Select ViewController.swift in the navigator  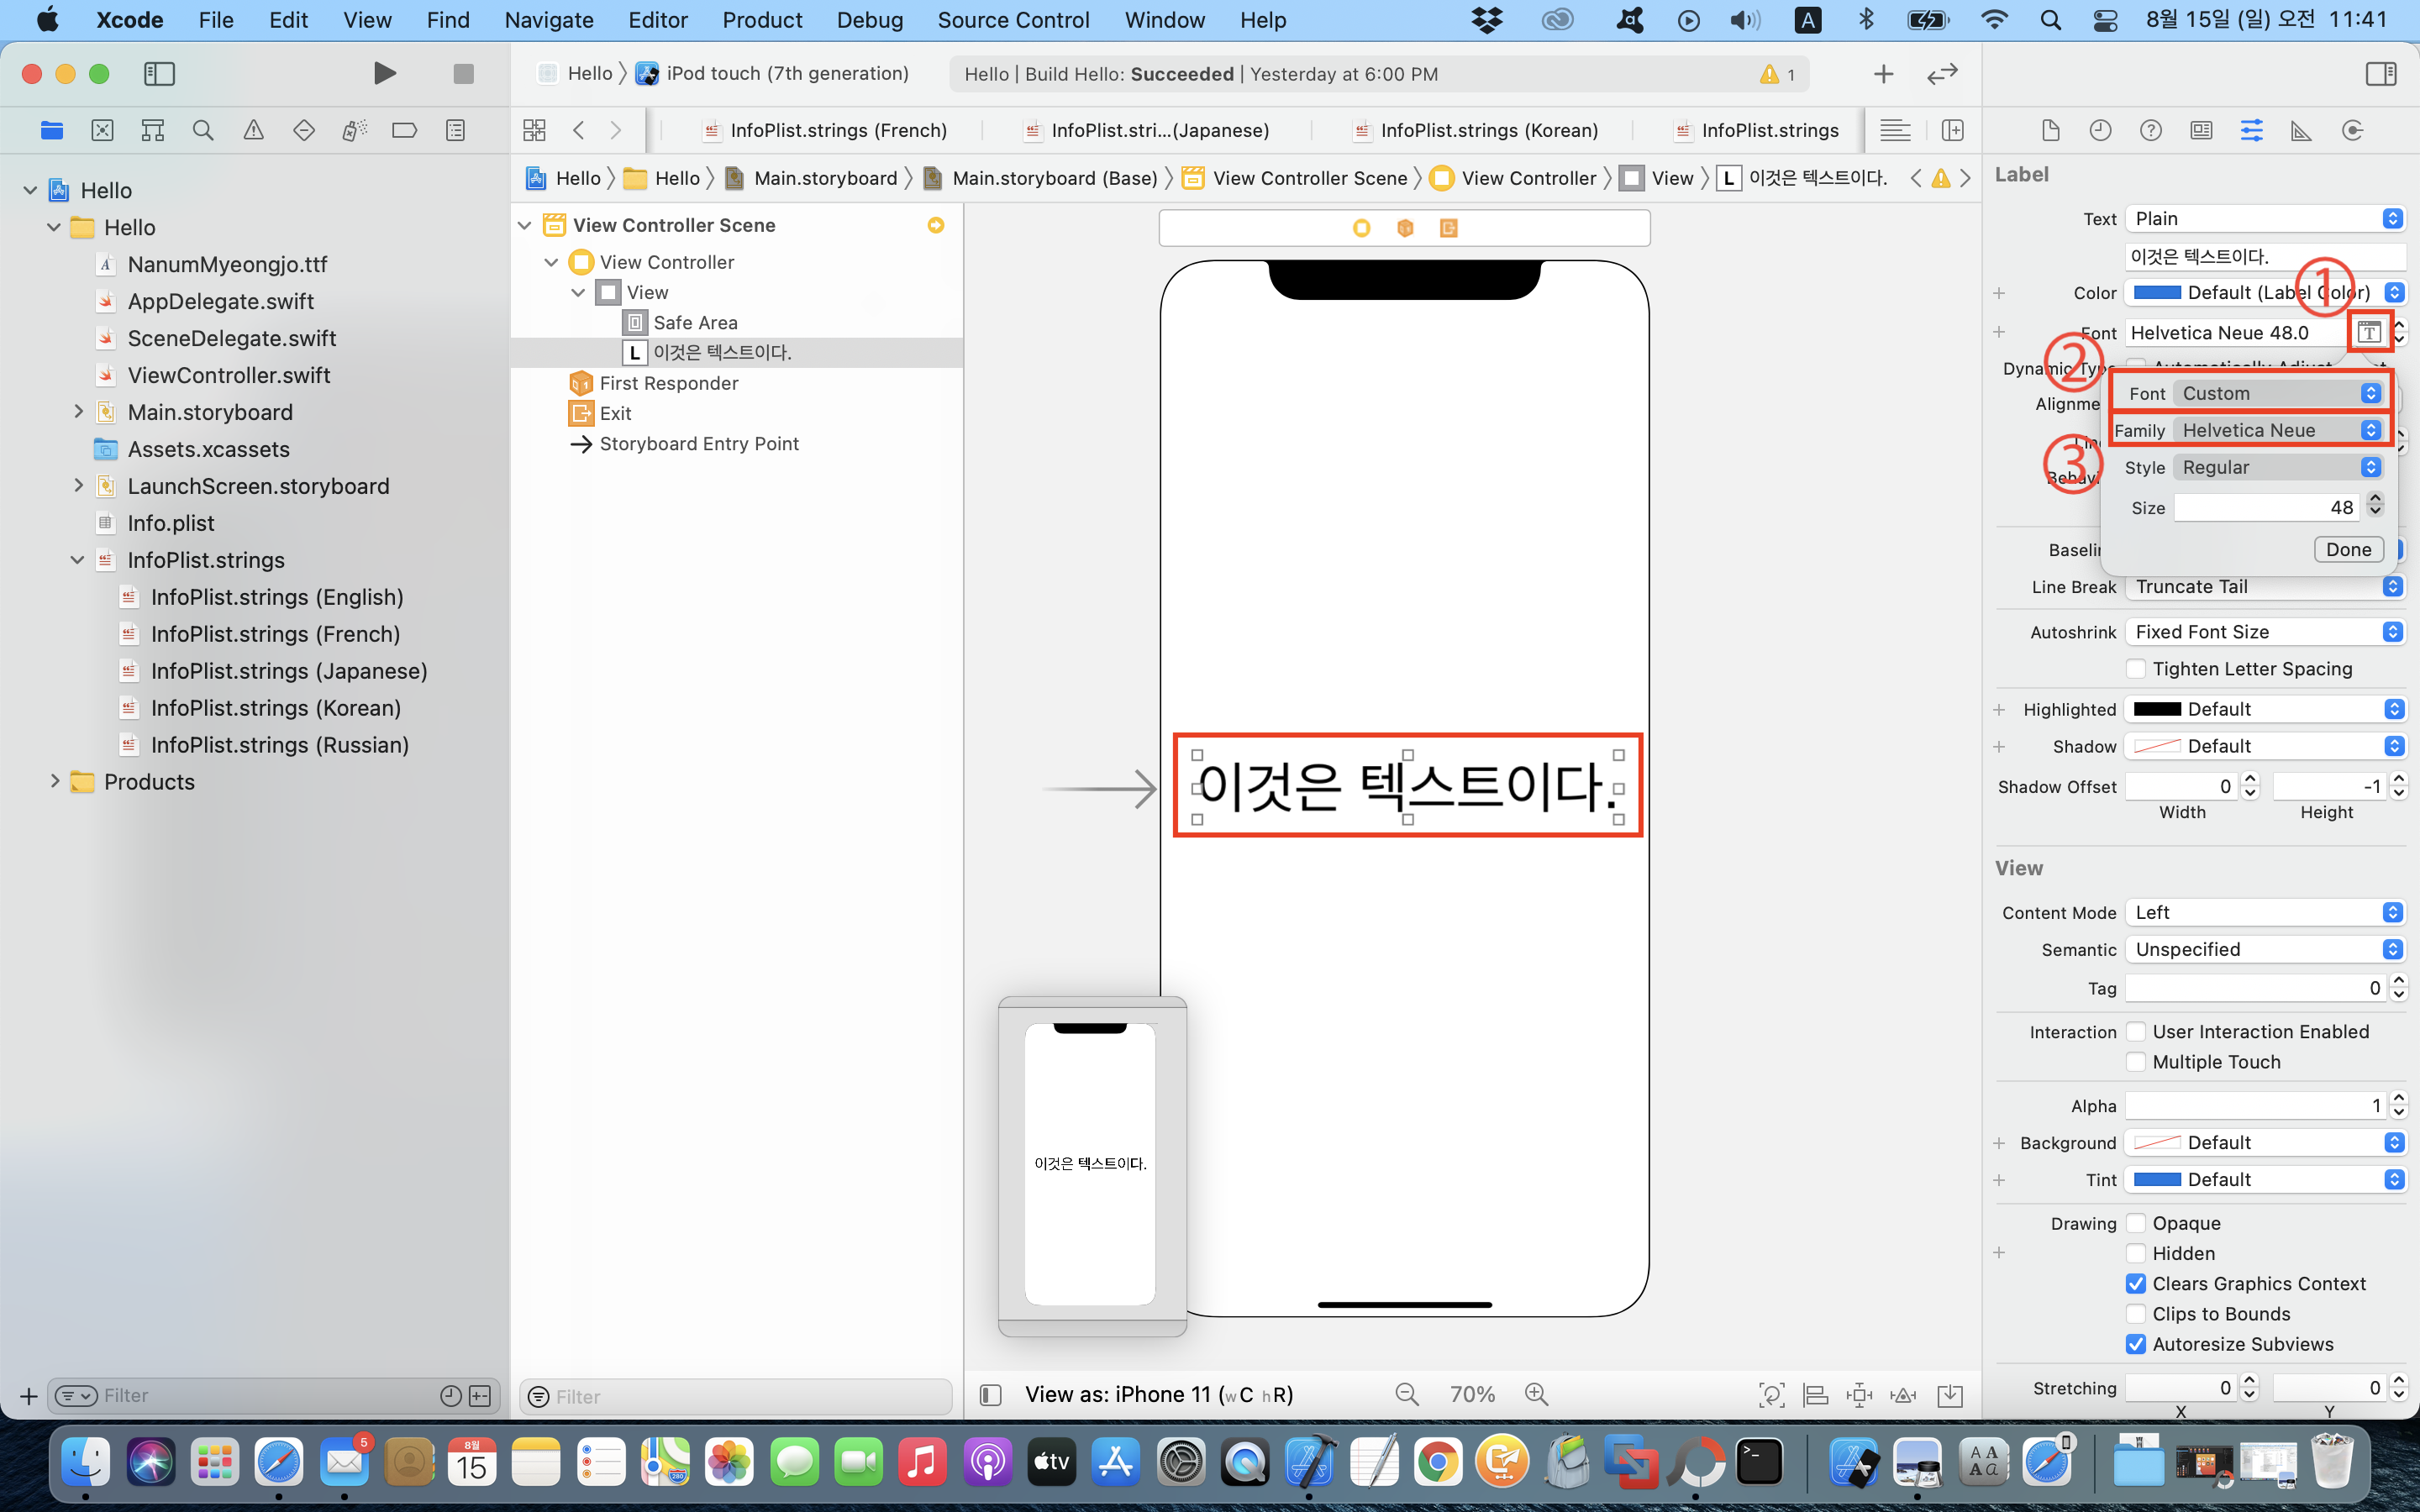point(229,375)
